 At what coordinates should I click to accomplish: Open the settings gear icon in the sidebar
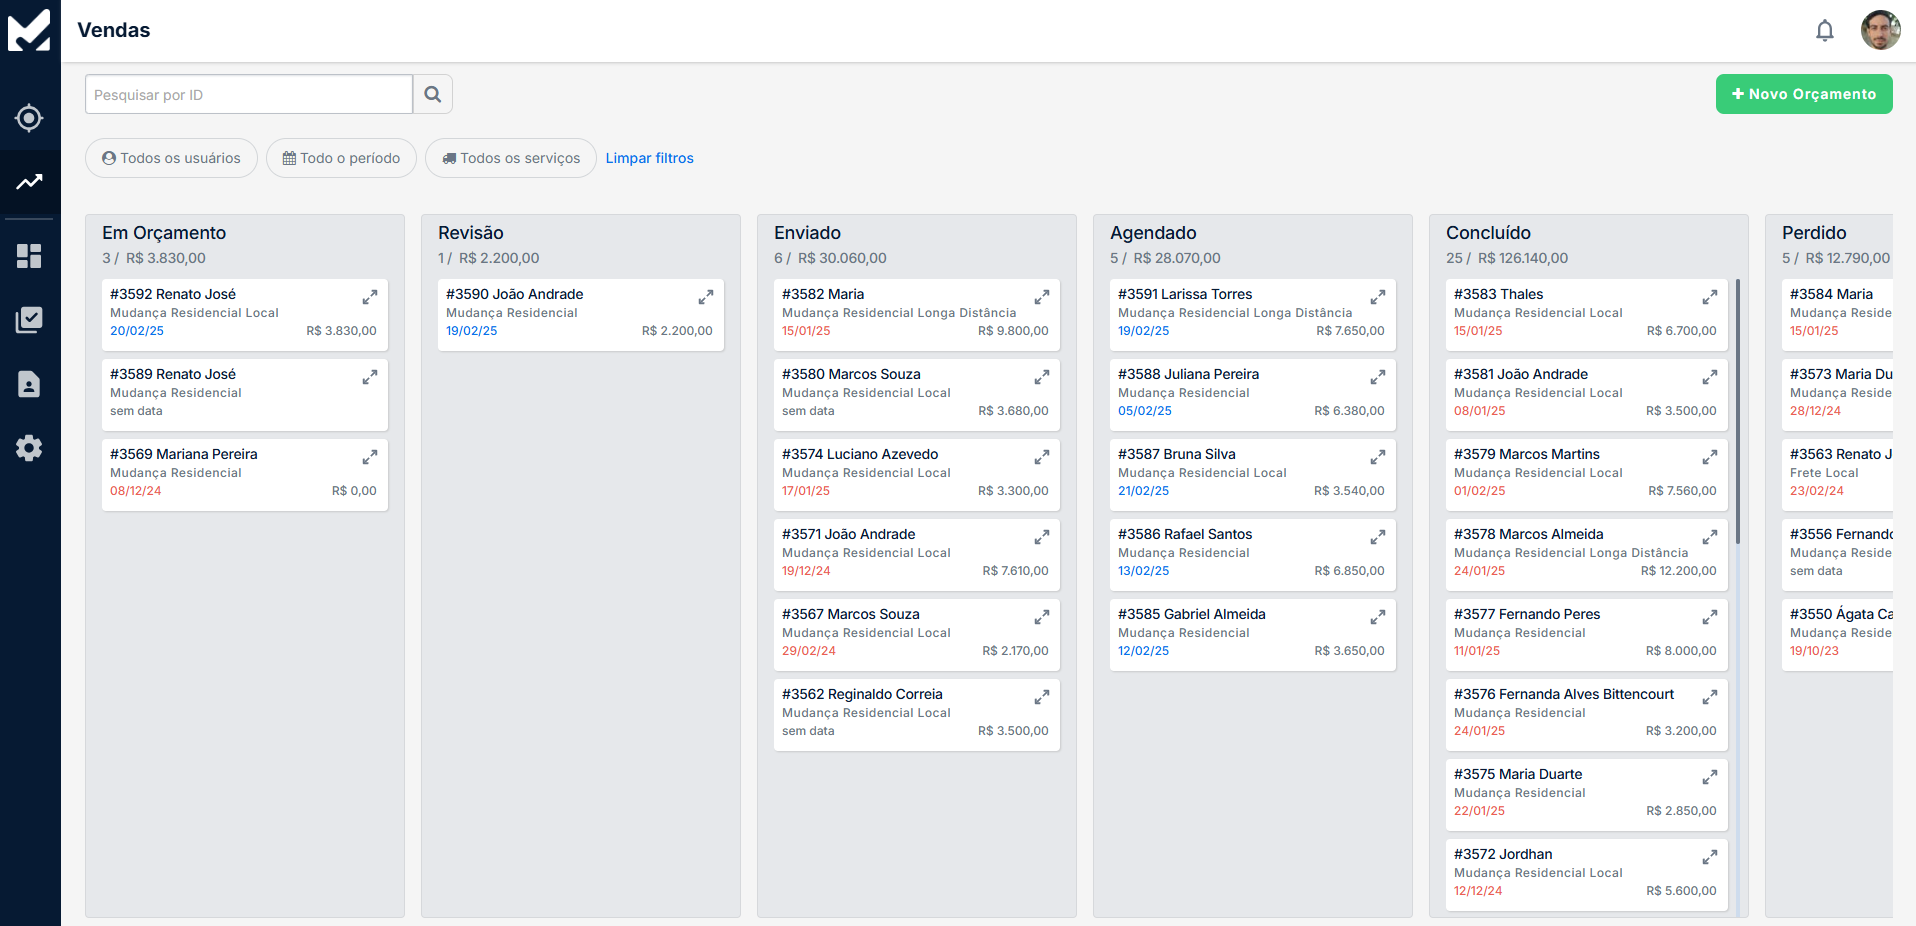(29, 448)
